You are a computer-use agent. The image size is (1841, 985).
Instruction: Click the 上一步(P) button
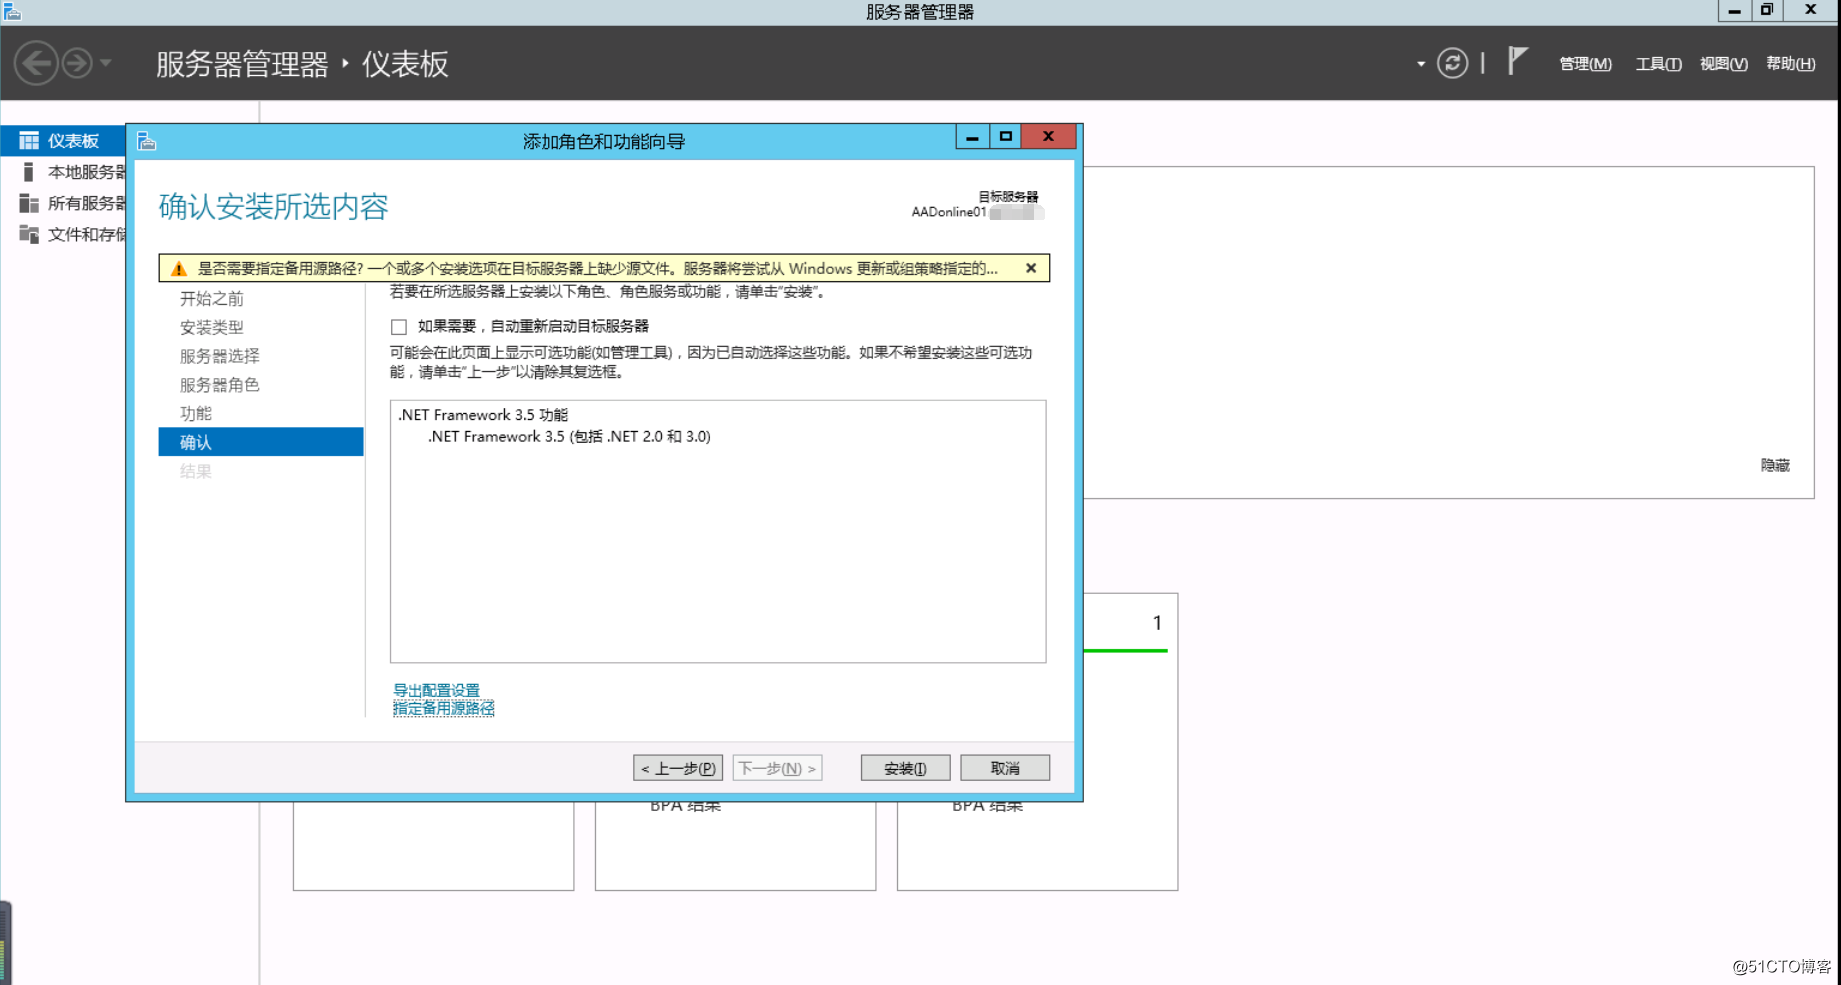(678, 768)
